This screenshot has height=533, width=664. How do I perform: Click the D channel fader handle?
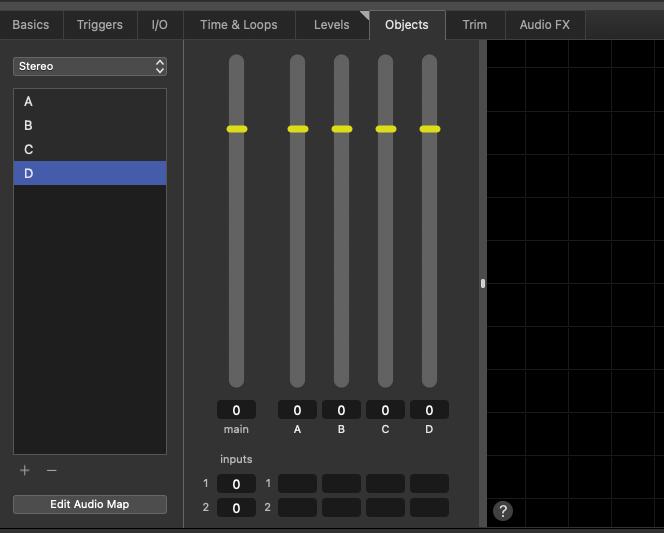pyautogui.click(x=429, y=129)
